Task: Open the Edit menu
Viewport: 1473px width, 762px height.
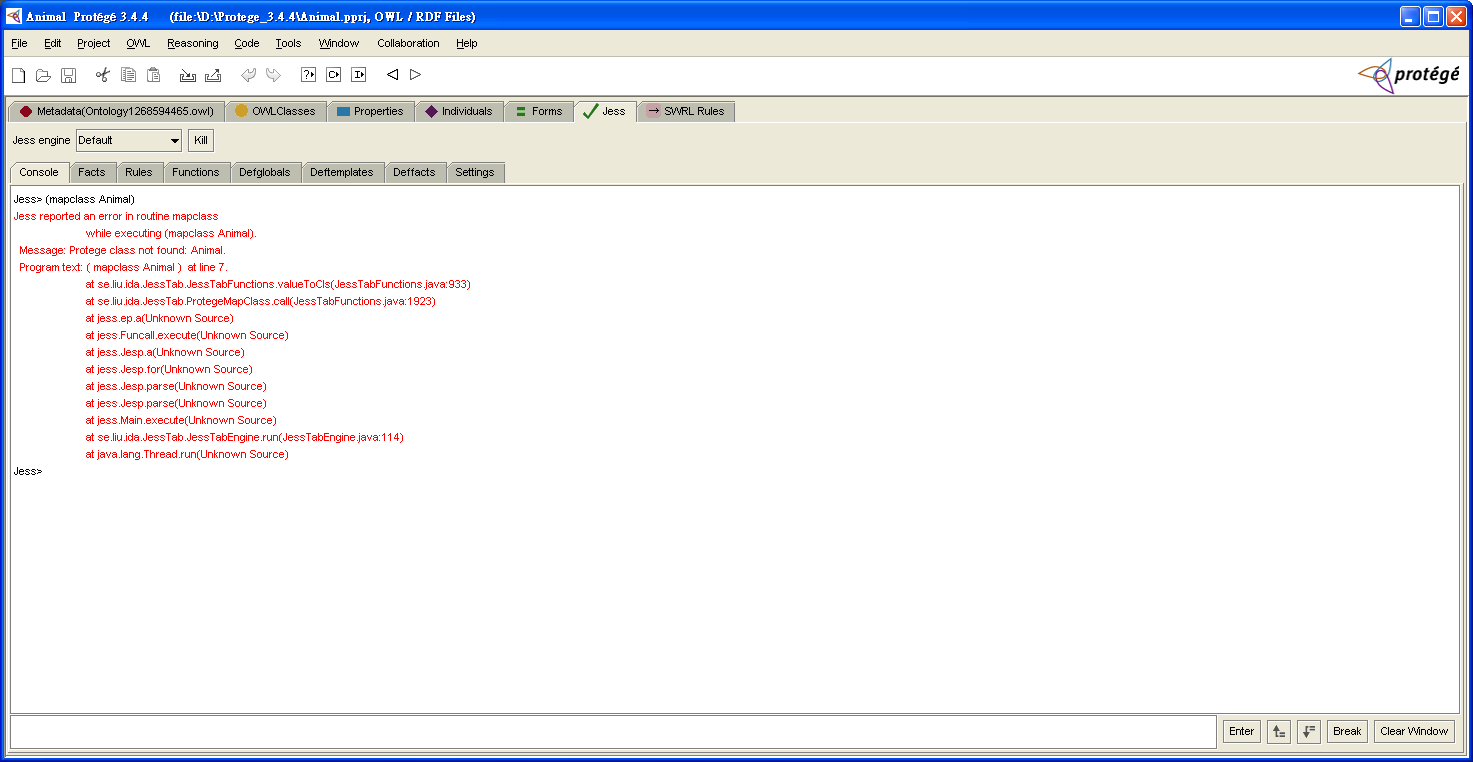Action: 52,43
